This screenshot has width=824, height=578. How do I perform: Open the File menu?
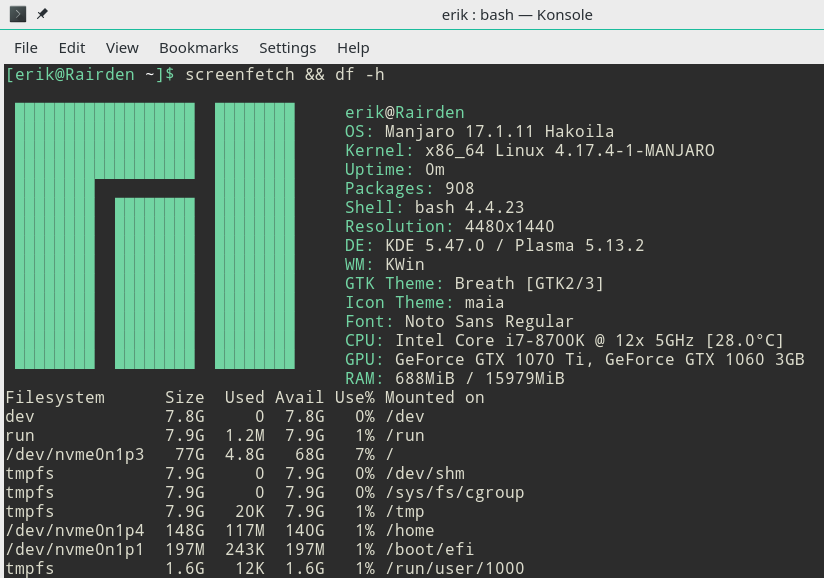tap(26, 48)
